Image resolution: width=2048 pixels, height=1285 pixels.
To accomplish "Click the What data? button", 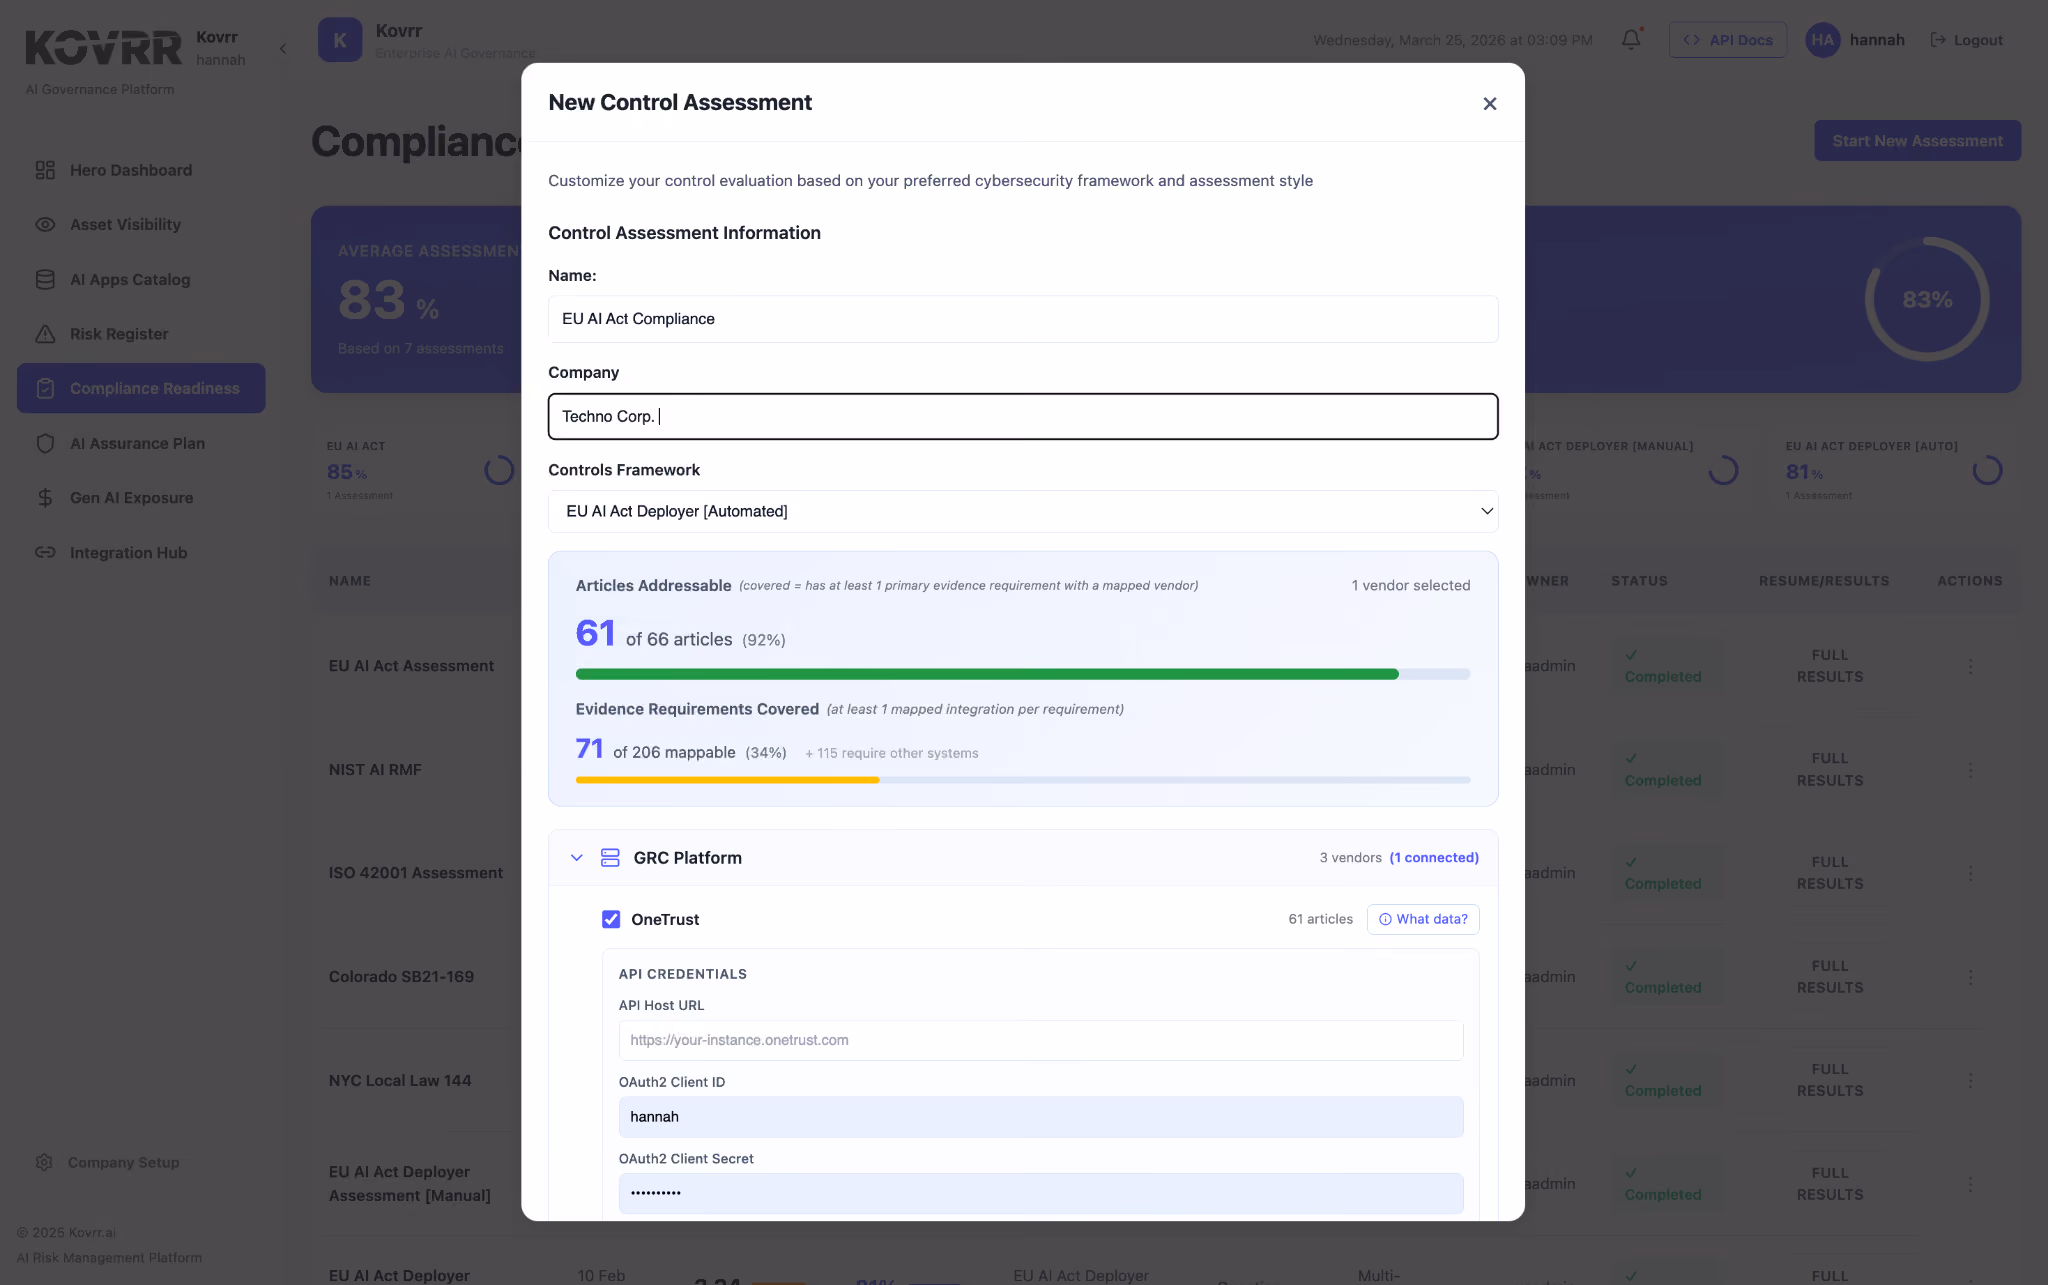I will tap(1423, 919).
